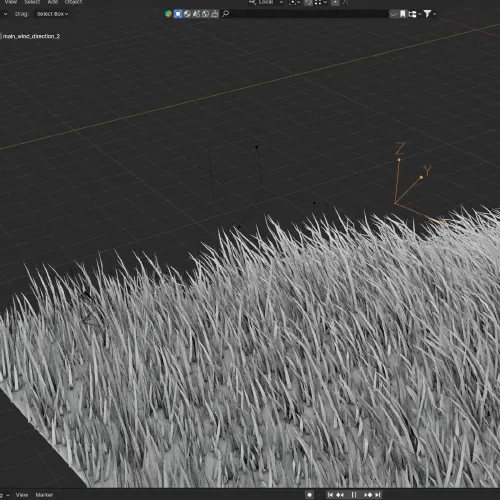Screen dimensions: 500x500
Task: Open the funnel filter dropdown
Action: tap(430, 14)
